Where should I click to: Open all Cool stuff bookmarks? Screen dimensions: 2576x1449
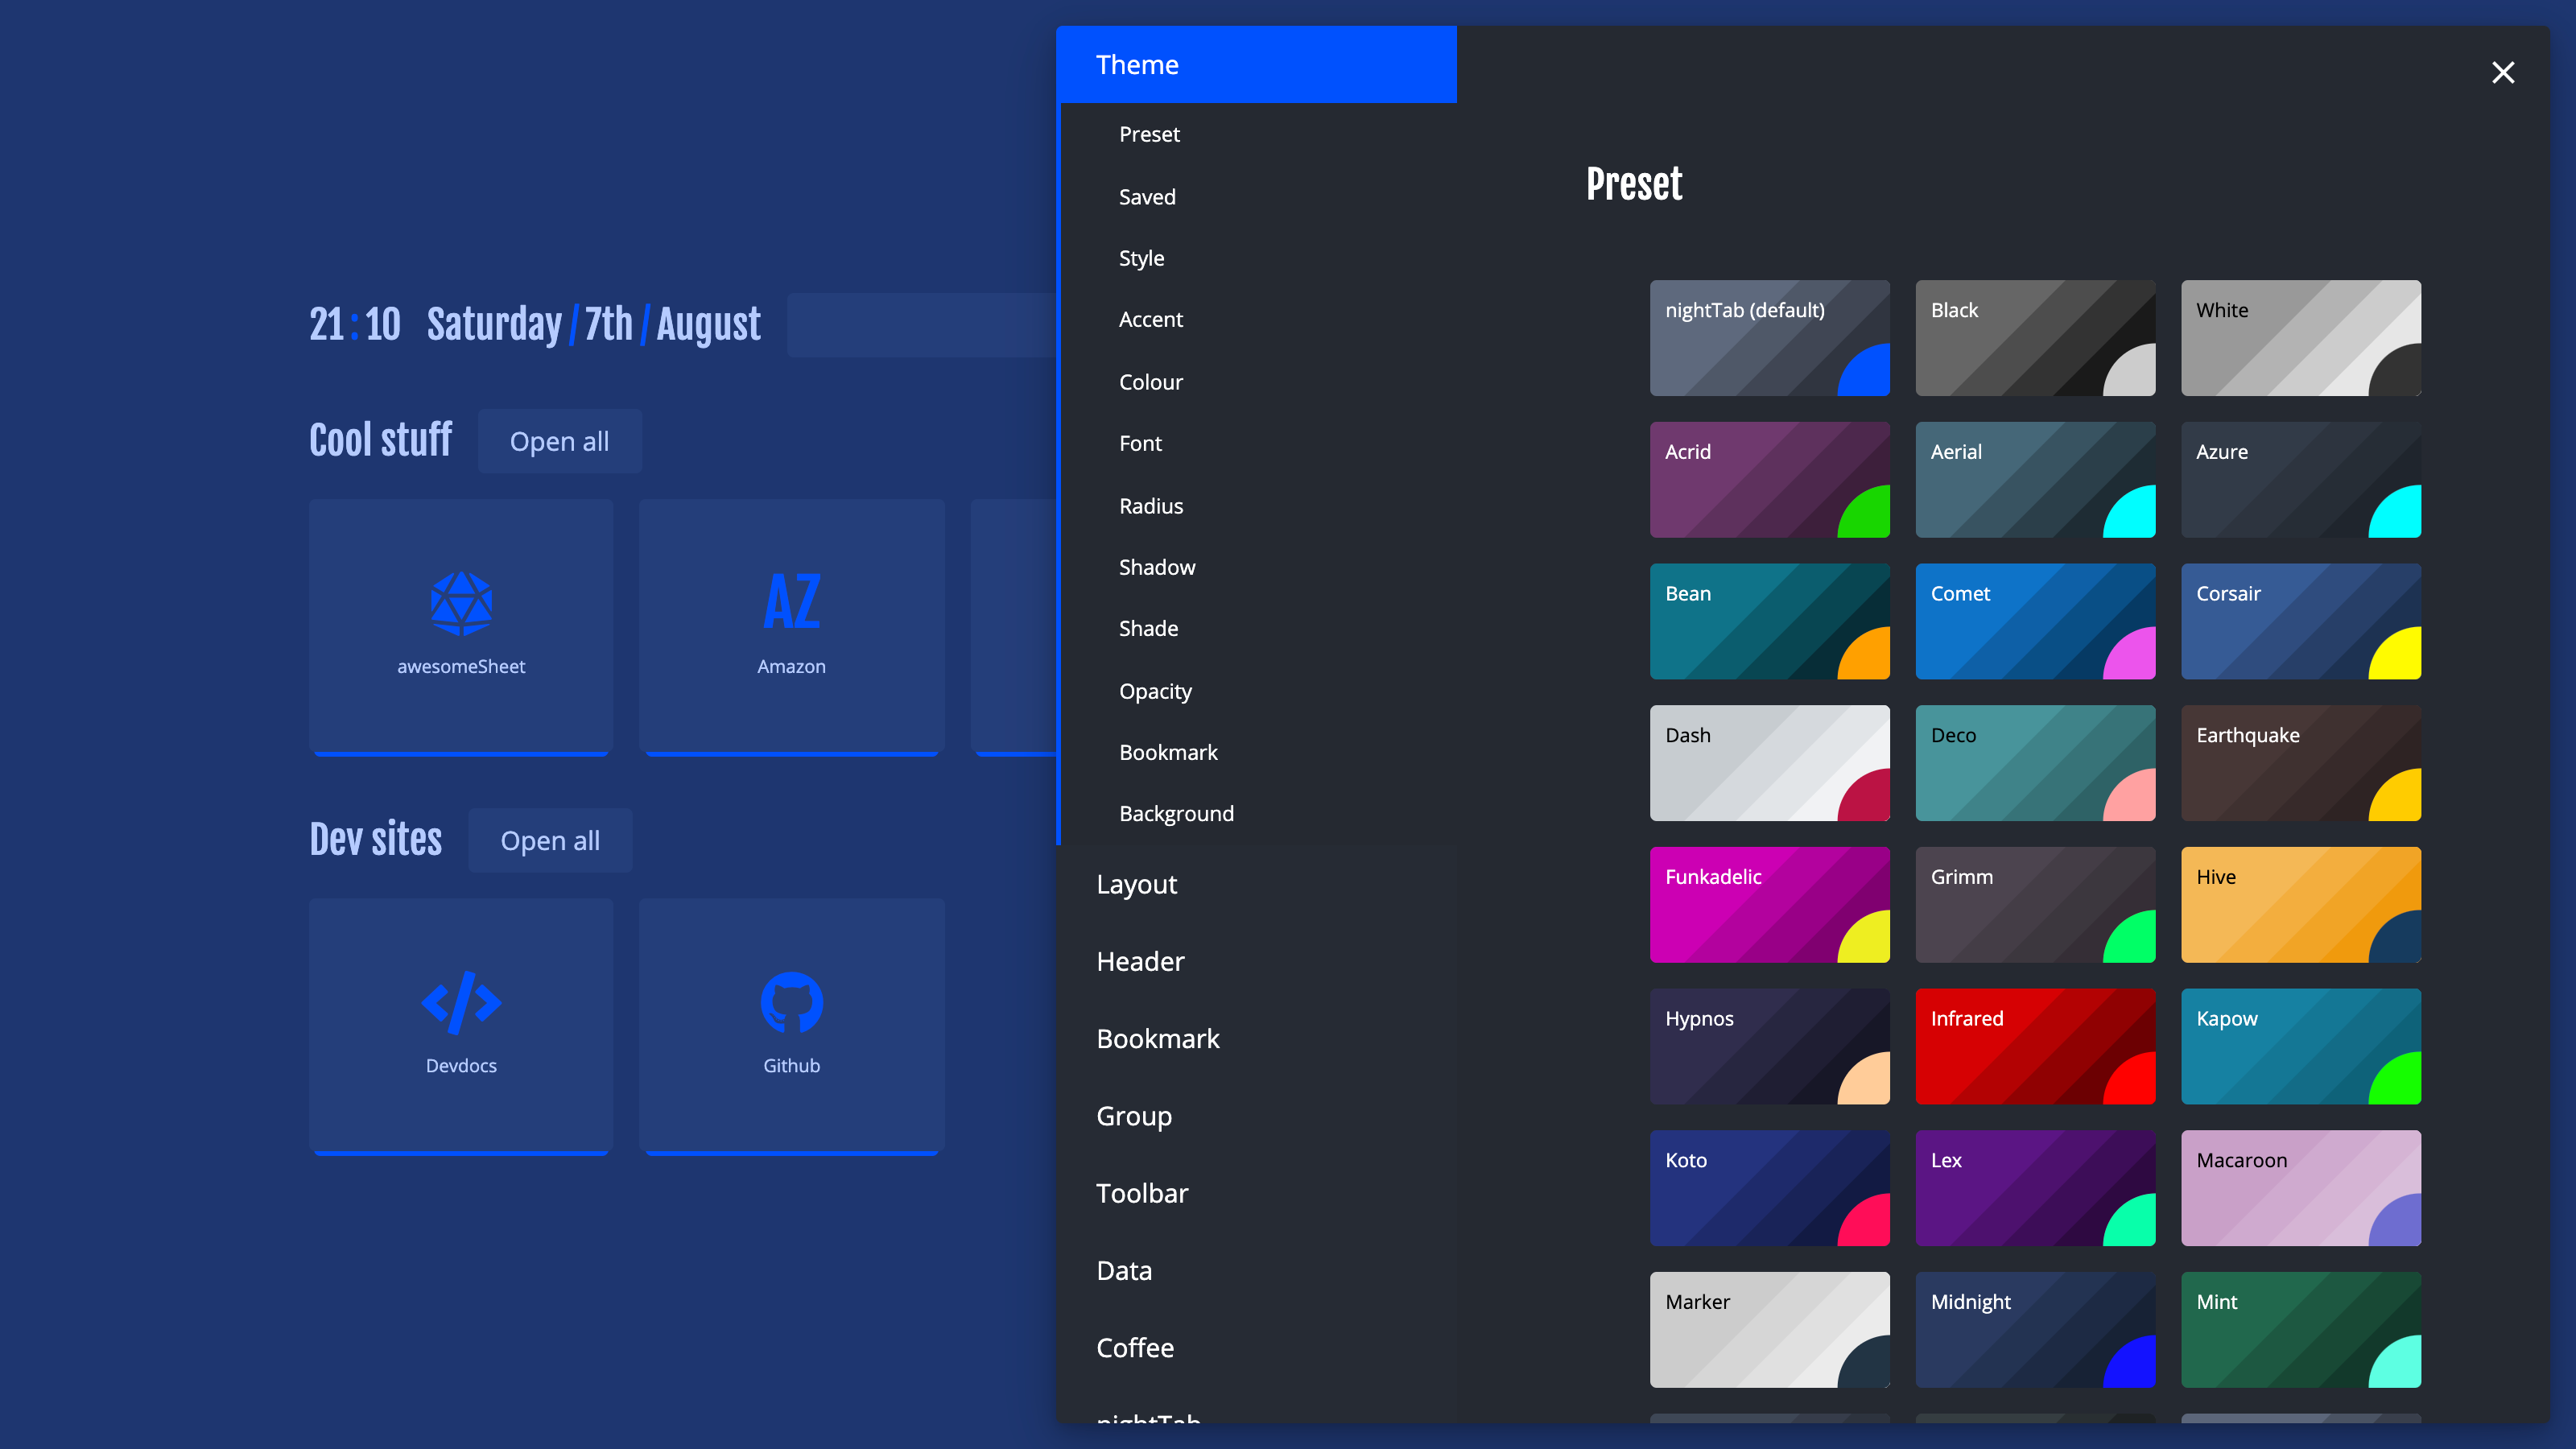(559, 441)
